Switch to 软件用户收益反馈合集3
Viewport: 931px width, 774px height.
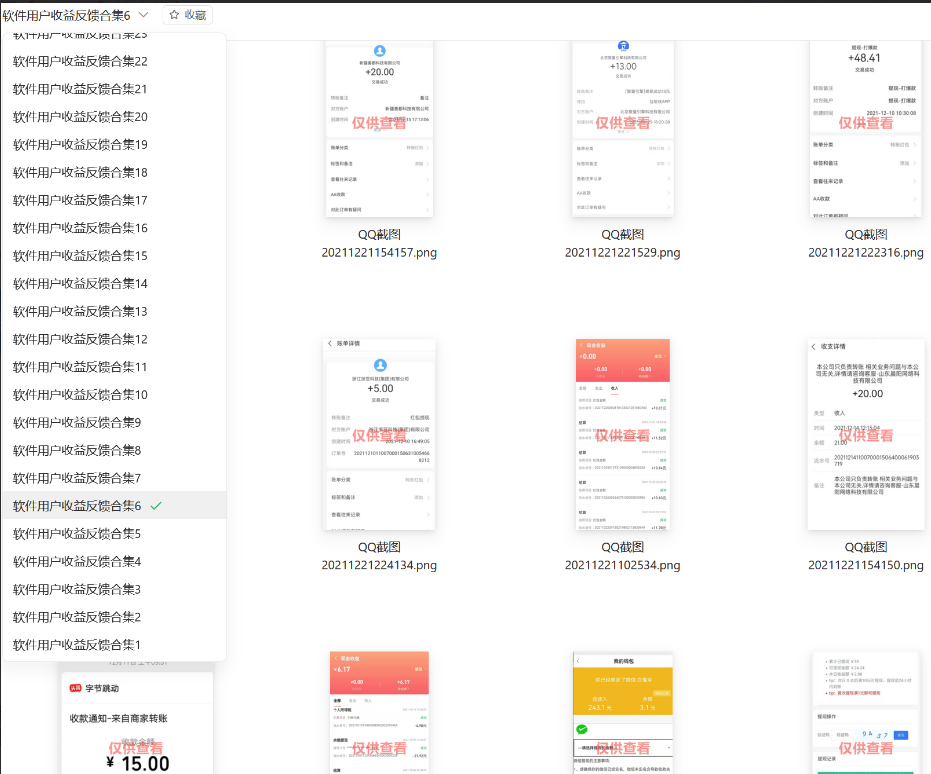point(77,589)
